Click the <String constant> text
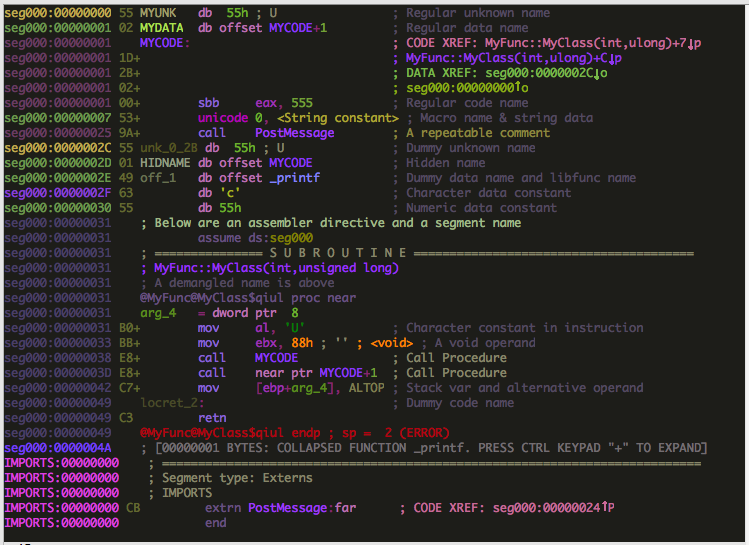The image size is (749, 545). tap(338, 118)
